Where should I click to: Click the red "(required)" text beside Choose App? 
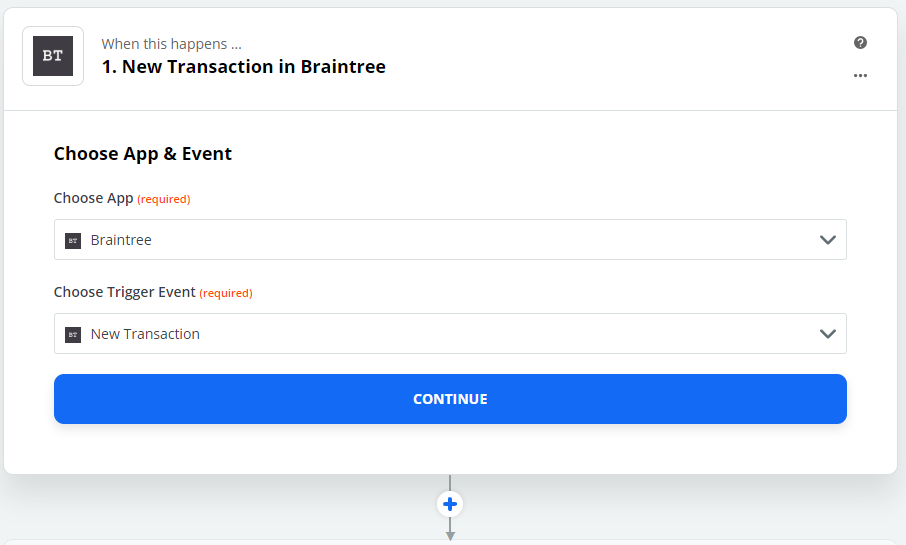tap(164, 199)
